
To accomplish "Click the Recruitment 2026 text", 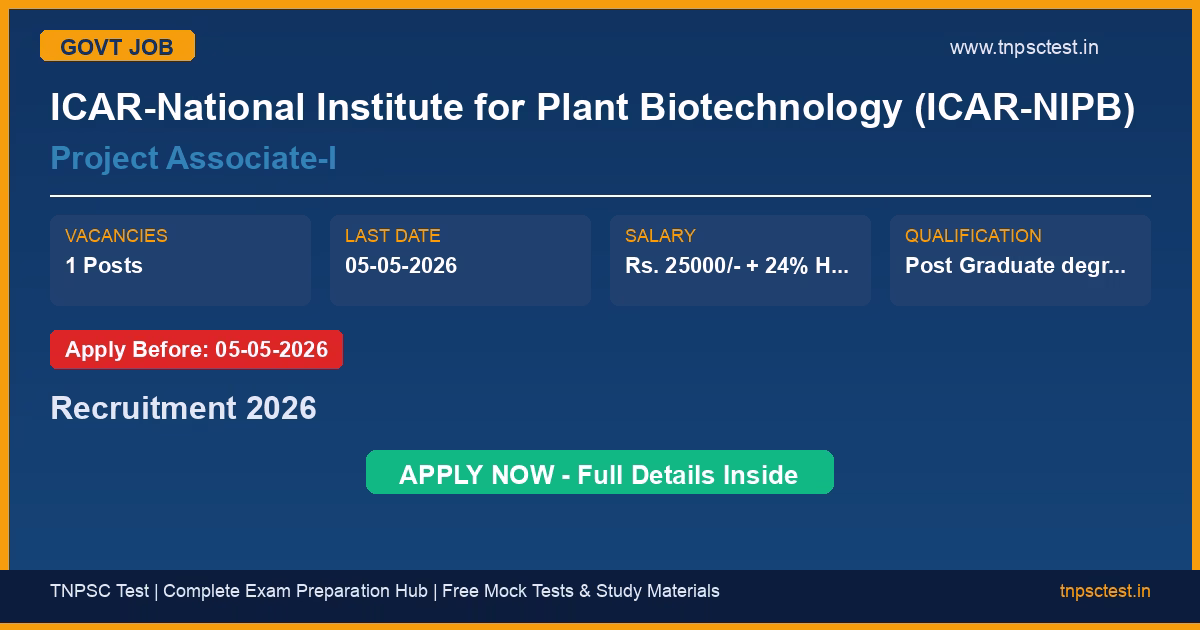I will tap(183, 408).
